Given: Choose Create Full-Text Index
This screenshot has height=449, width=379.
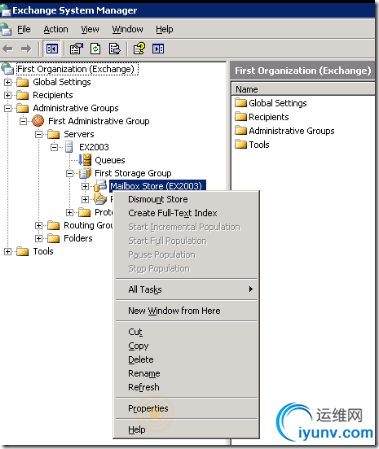Looking at the screenshot, I should point(187,213).
